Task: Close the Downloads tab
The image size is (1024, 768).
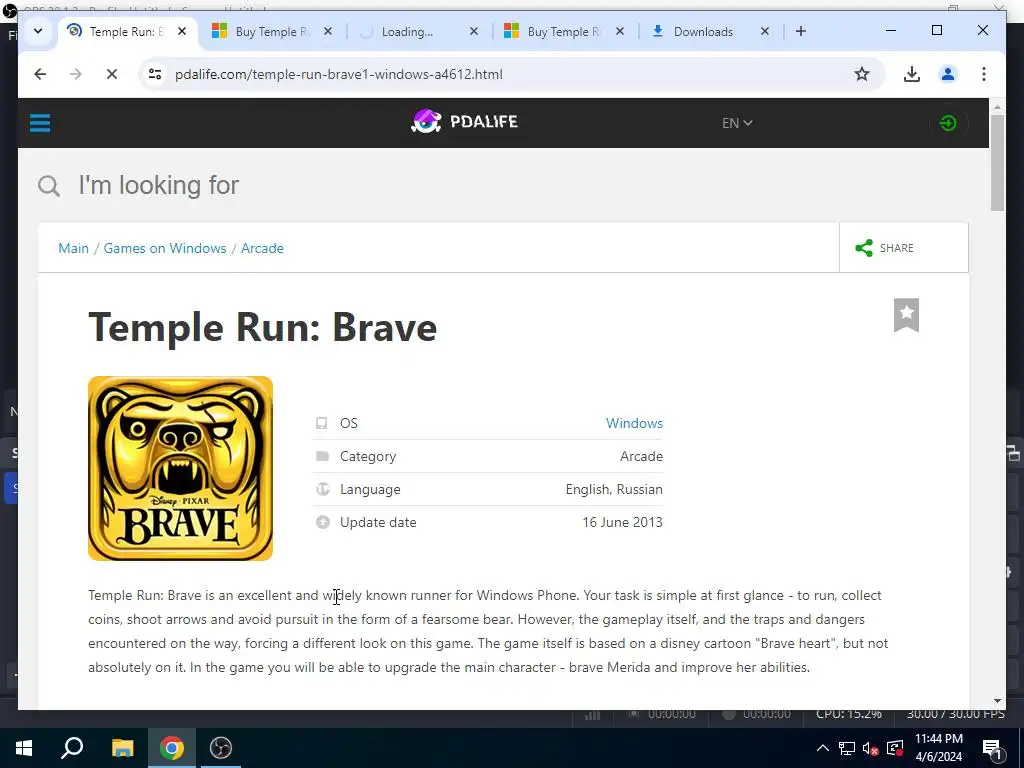Action: [x=765, y=31]
